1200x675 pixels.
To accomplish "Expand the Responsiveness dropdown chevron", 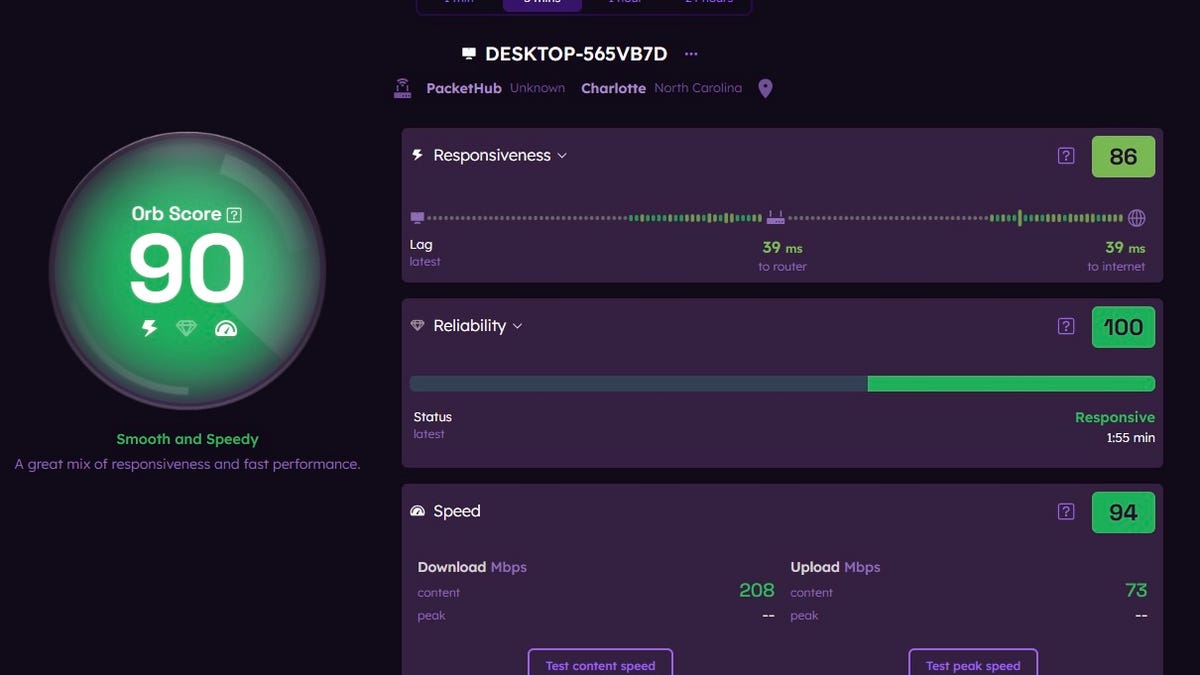I will pyautogui.click(x=562, y=156).
